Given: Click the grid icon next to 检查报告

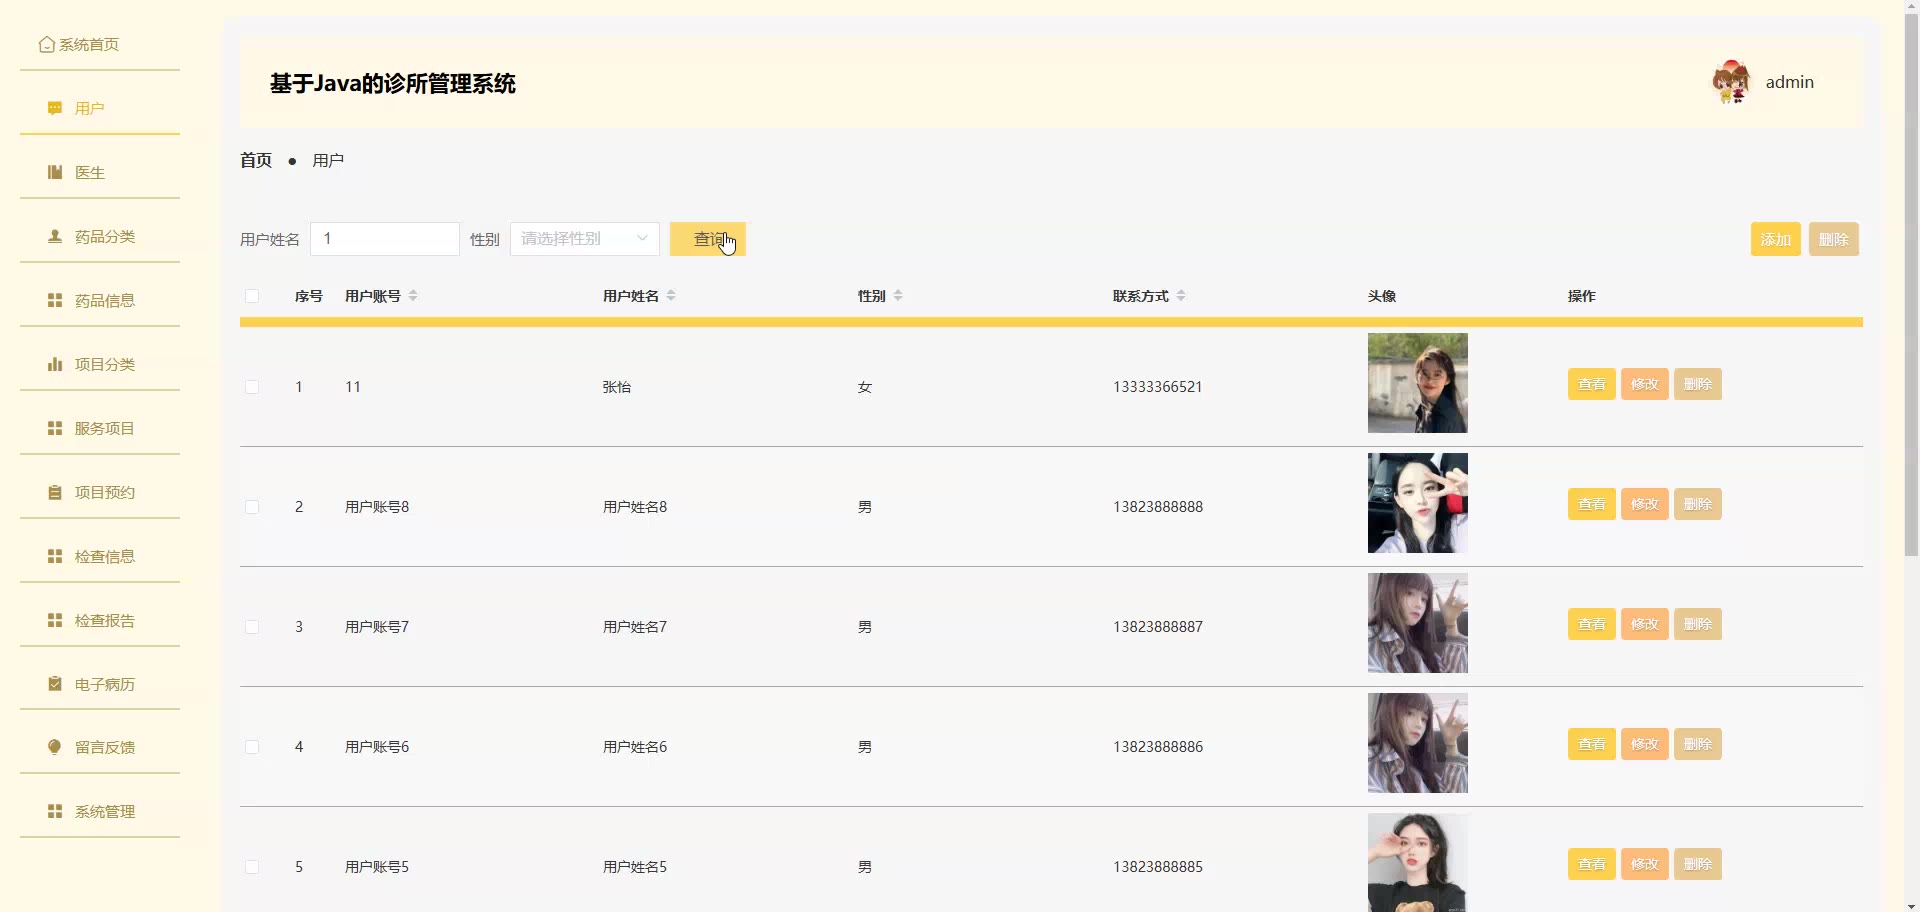Looking at the screenshot, I should 55,620.
